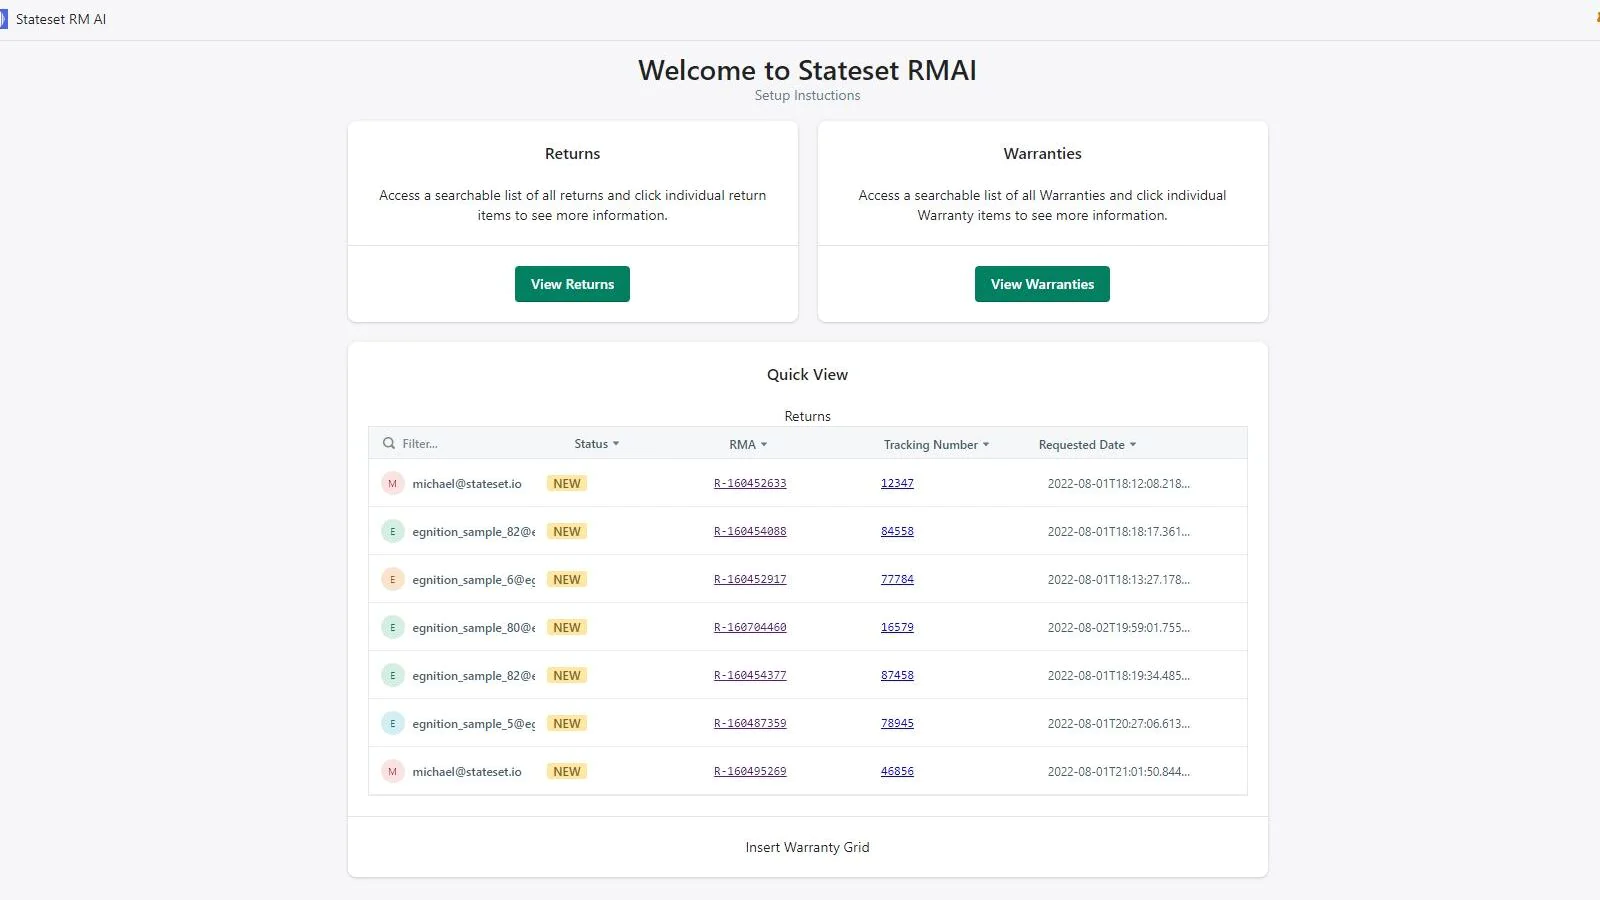Select michael@stateset.io in the R-160495269 row
The height and width of the screenshot is (900, 1600).
tap(467, 771)
